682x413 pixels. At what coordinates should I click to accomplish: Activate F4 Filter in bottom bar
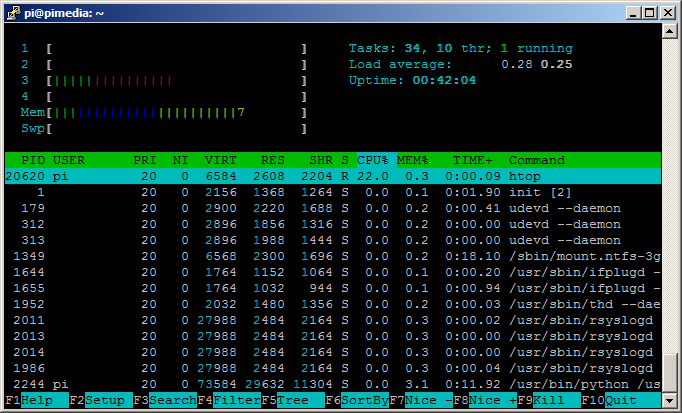229,400
